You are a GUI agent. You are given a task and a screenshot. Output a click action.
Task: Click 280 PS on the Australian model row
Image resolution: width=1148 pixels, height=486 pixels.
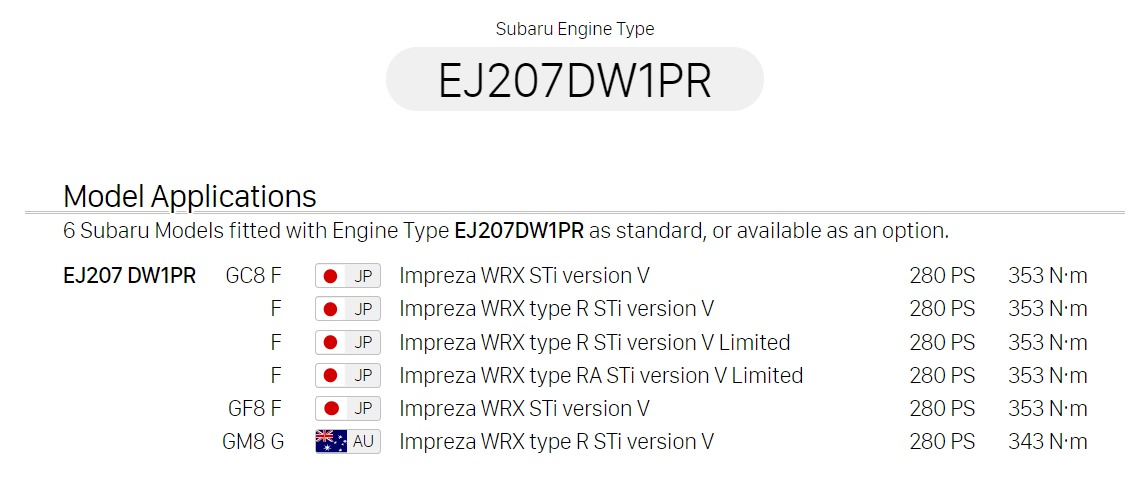[942, 441]
